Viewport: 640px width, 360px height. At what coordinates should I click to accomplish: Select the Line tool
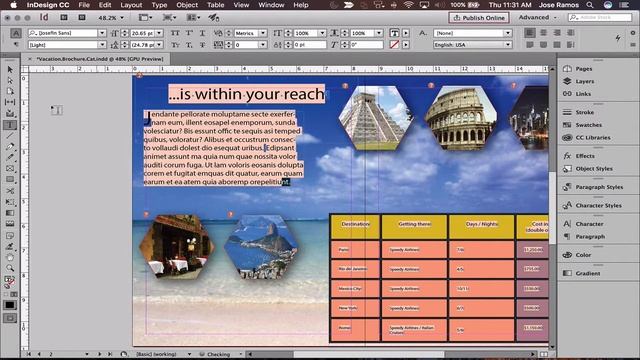pos(10,136)
